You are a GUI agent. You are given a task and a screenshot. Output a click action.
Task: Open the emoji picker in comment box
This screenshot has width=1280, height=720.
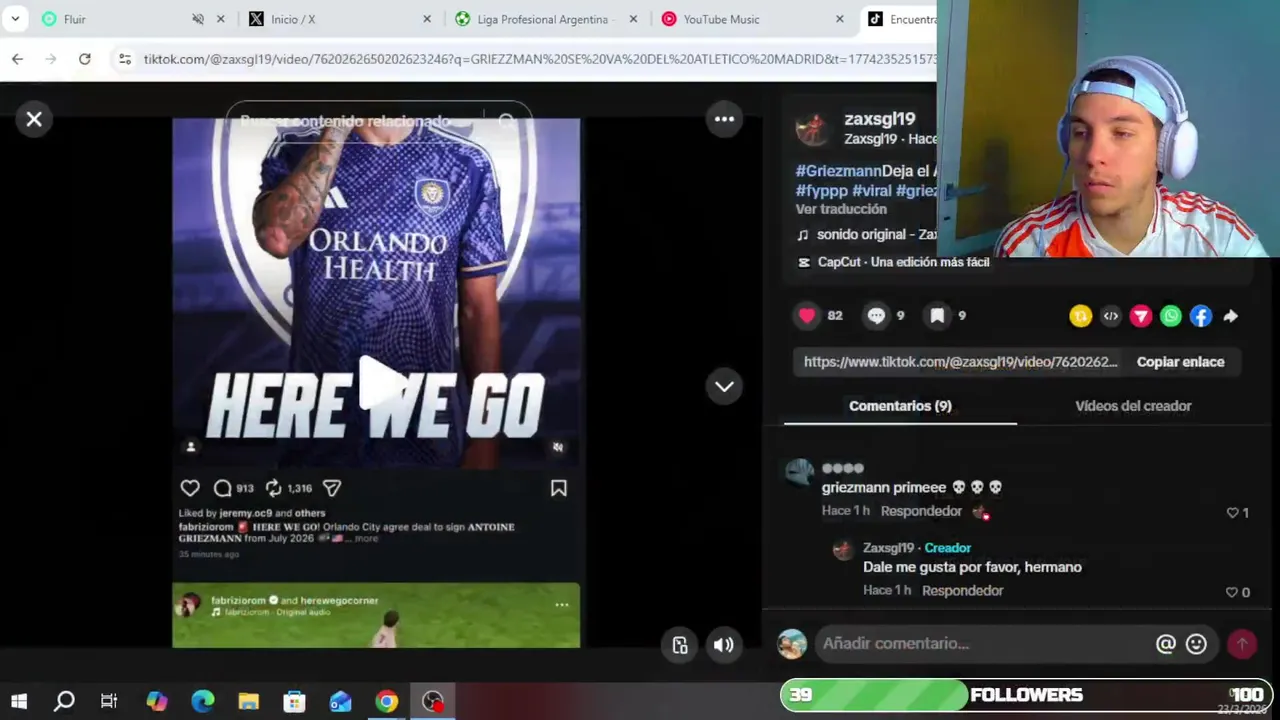[x=1196, y=644]
